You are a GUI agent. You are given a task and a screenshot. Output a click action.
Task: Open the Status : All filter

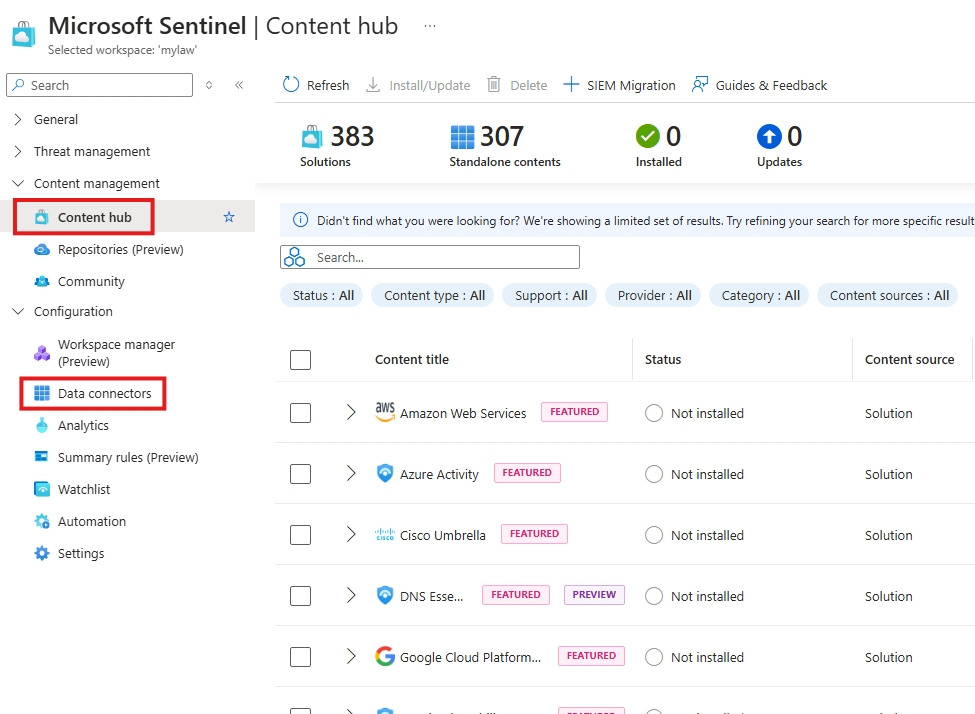coord(323,295)
